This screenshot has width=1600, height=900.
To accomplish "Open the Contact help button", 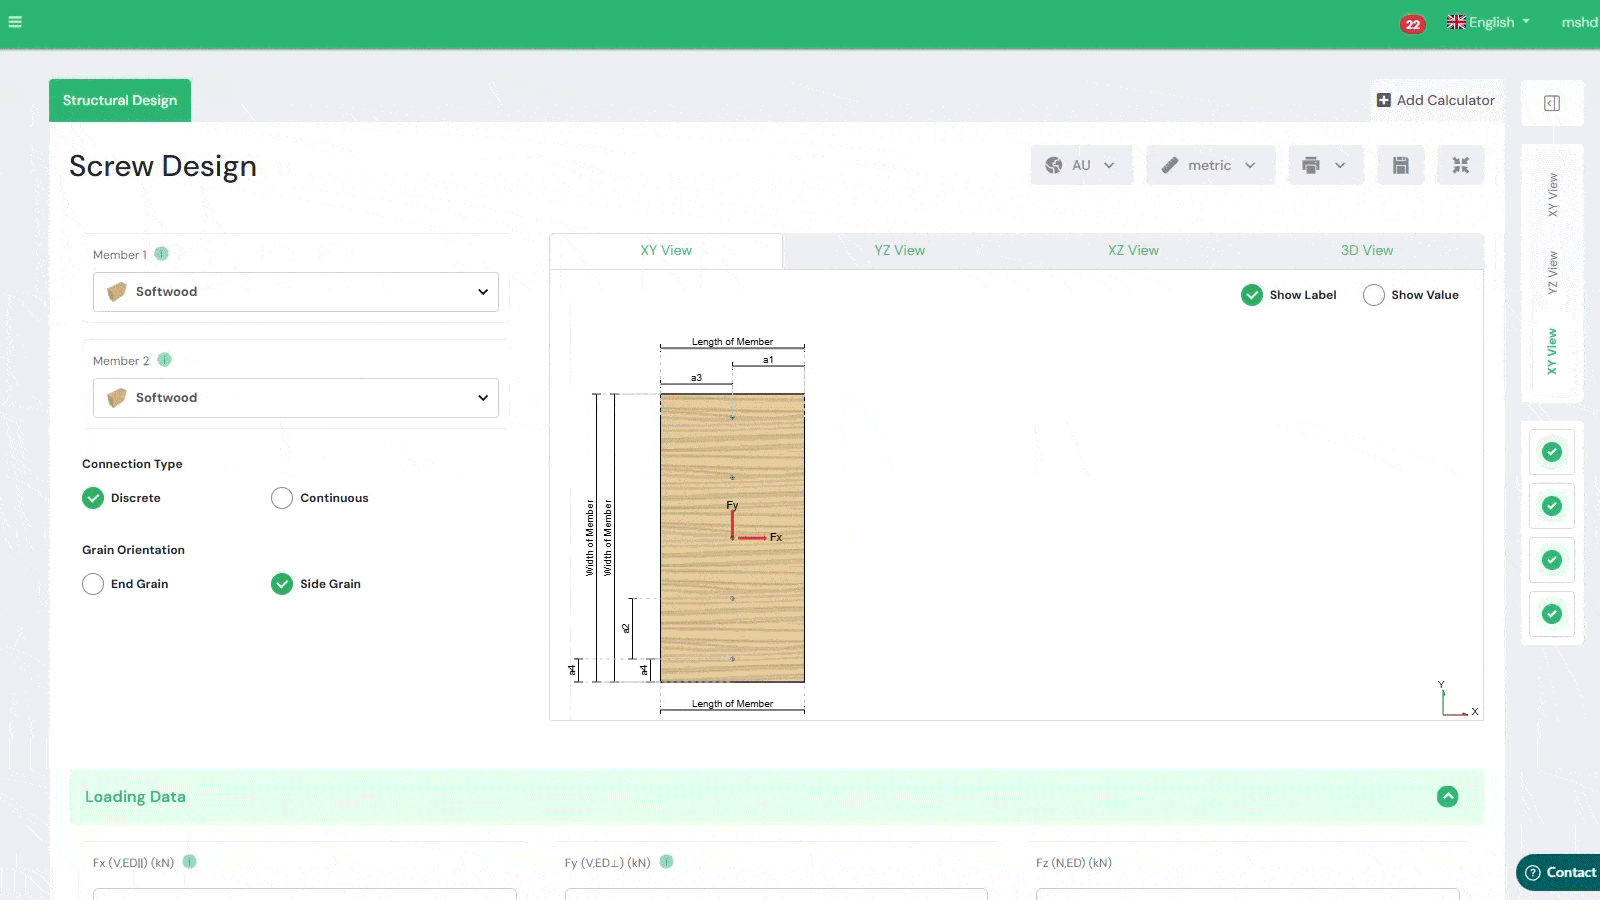I will [x=1559, y=872].
